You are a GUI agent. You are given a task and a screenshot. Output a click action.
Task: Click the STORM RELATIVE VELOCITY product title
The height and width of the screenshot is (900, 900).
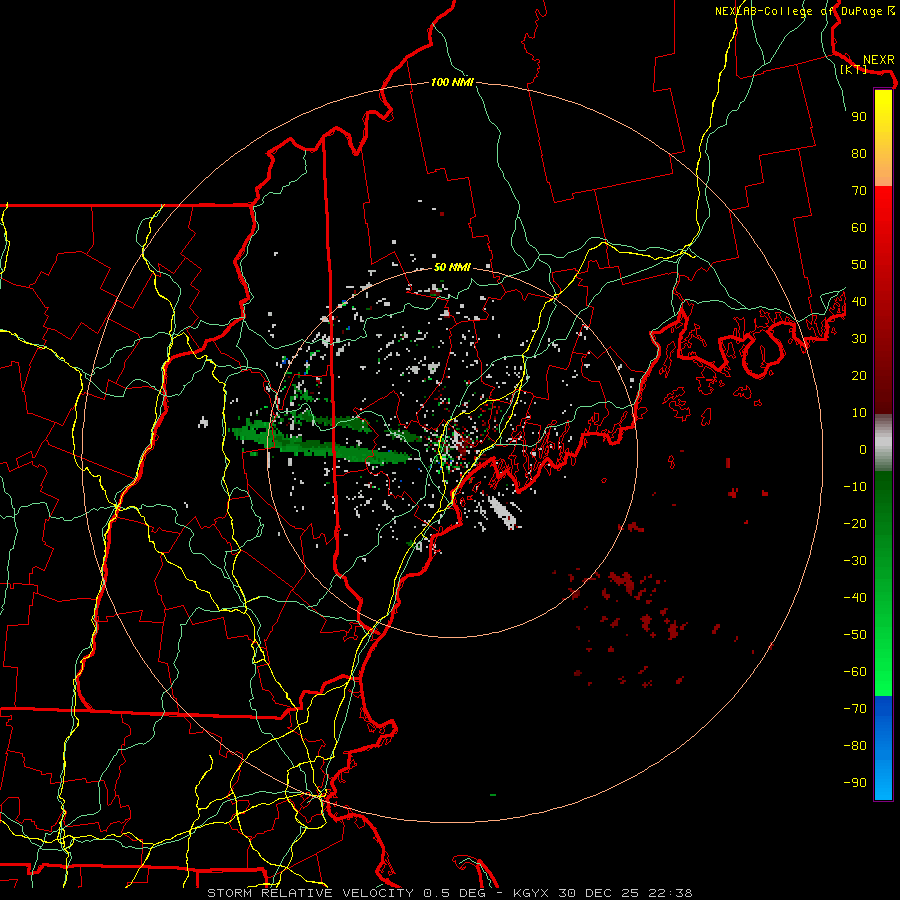(310, 893)
